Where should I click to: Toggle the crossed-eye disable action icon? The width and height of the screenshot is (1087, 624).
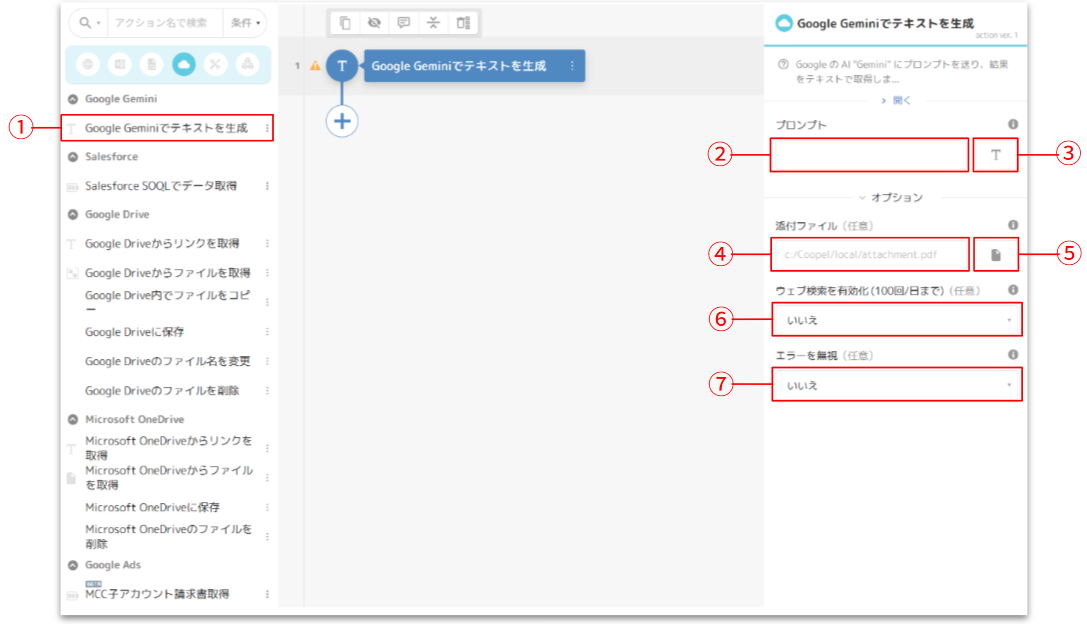tap(374, 23)
